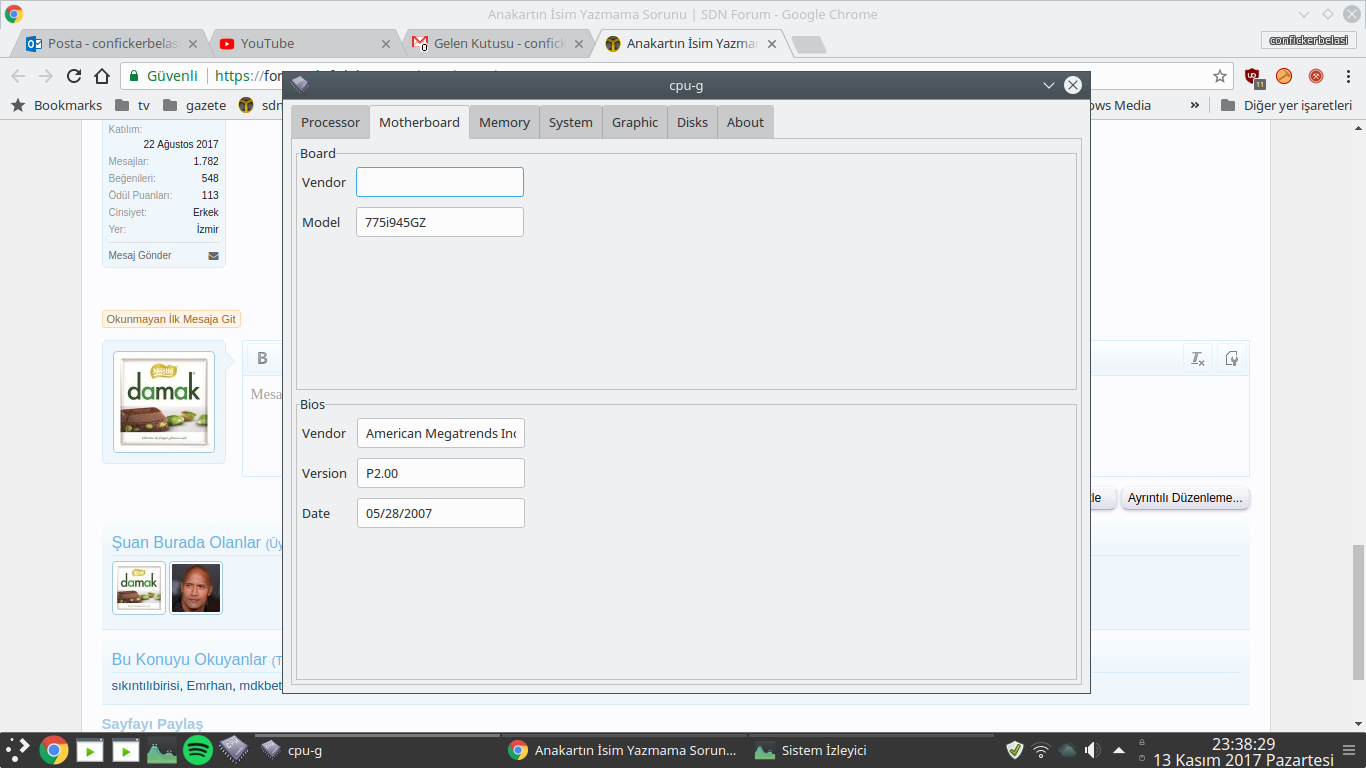Click the Bios Vendor field
This screenshot has width=1366, height=768.
tap(441, 433)
